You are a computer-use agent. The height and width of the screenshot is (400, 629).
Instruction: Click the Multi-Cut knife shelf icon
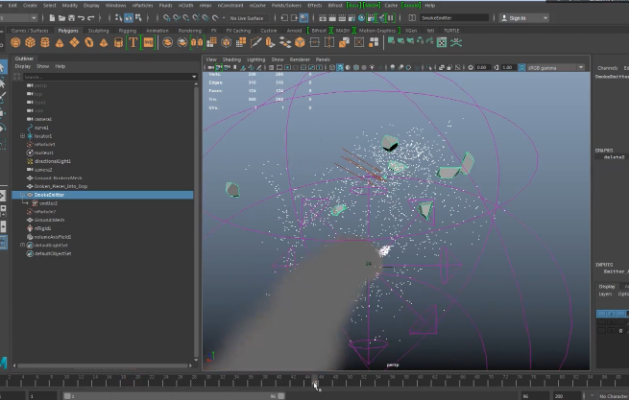click(255, 42)
